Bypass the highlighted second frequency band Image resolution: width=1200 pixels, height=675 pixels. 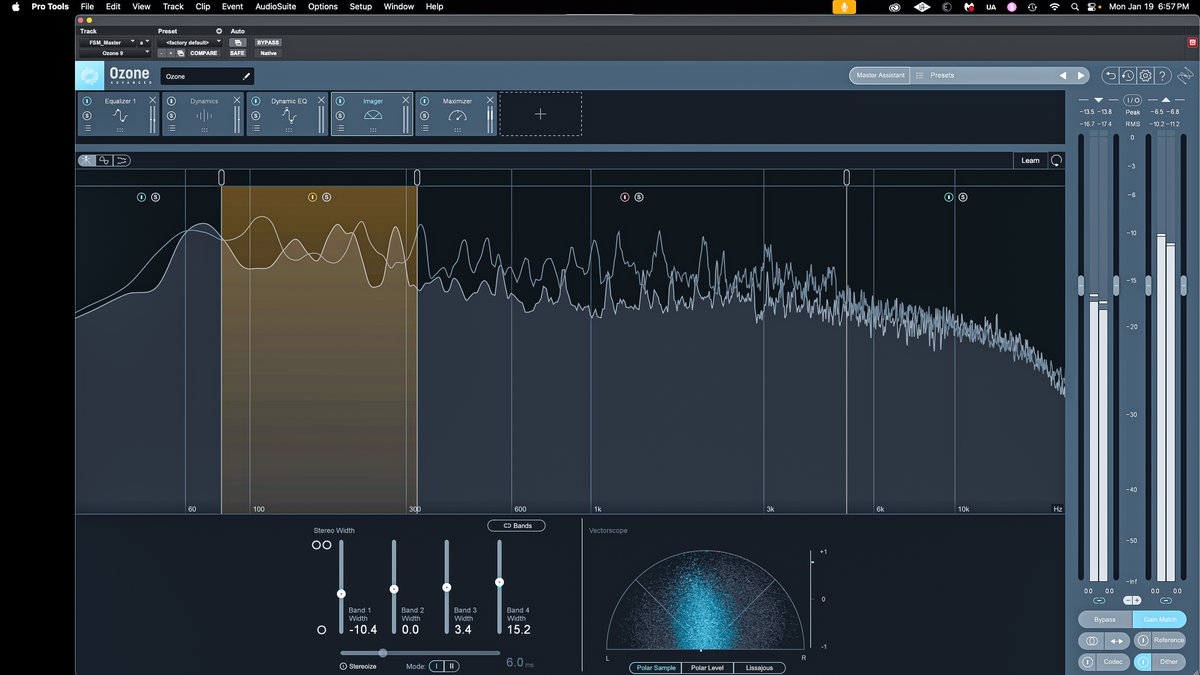312,197
